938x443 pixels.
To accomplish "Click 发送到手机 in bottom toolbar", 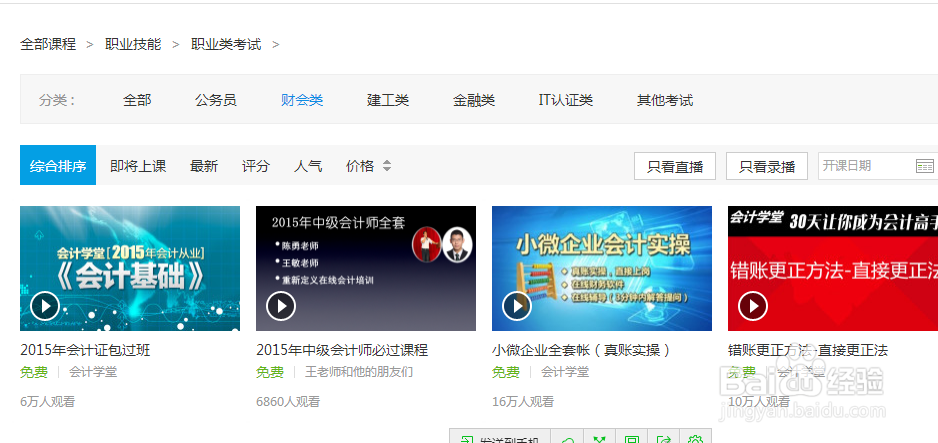I will (x=500, y=439).
